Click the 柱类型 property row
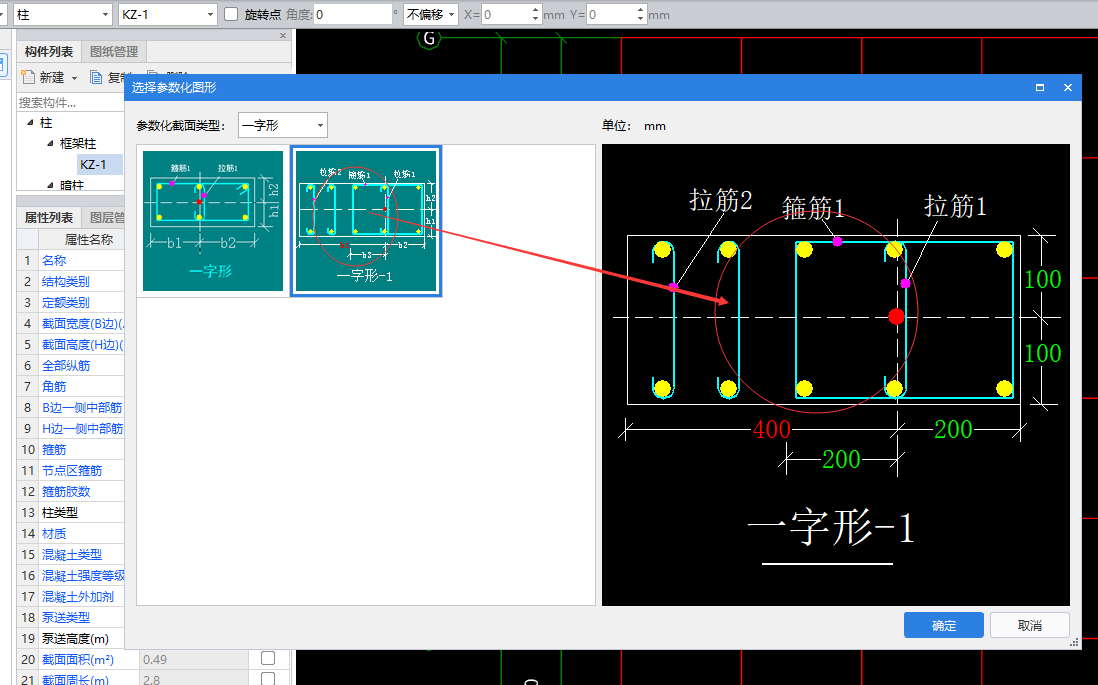The width and height of the screenshot is (1098, 685). click(x=71, y=513)
